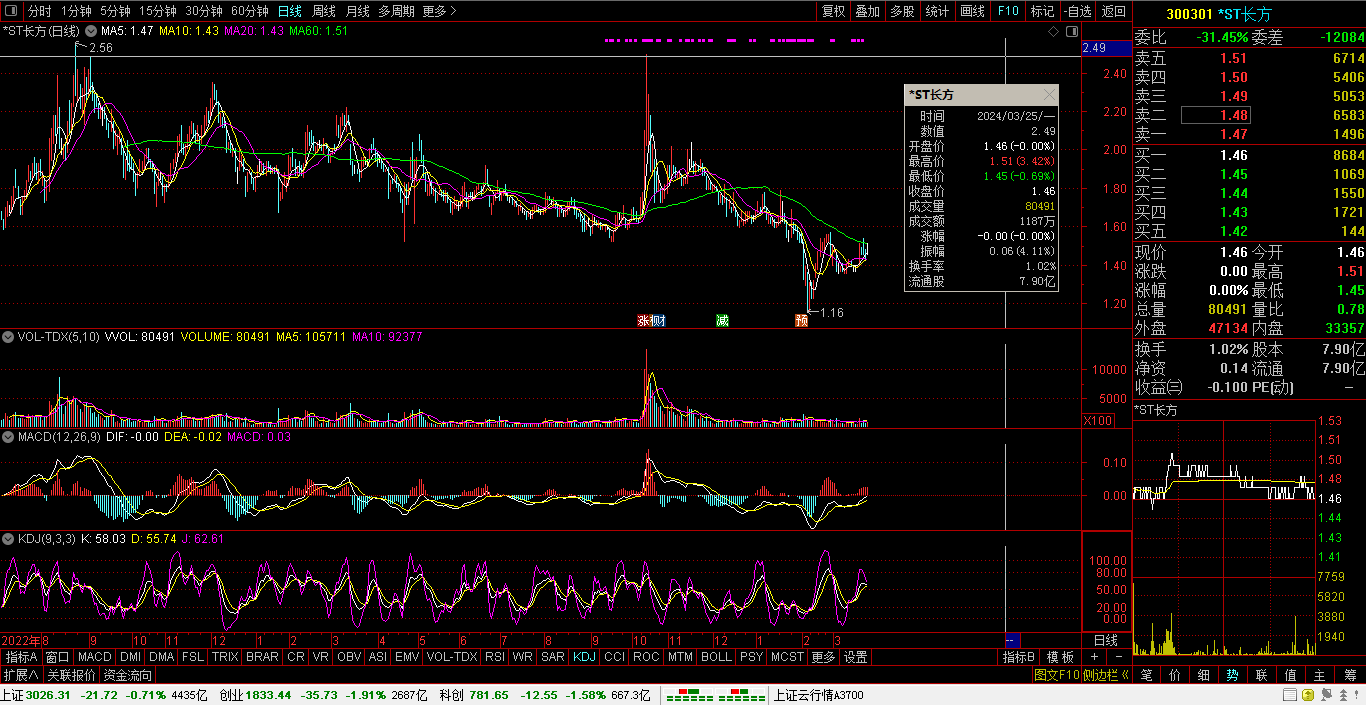Select the KDJ indicator tab
The width and height of the screenshot is (1366, 705).
[585, 657]
